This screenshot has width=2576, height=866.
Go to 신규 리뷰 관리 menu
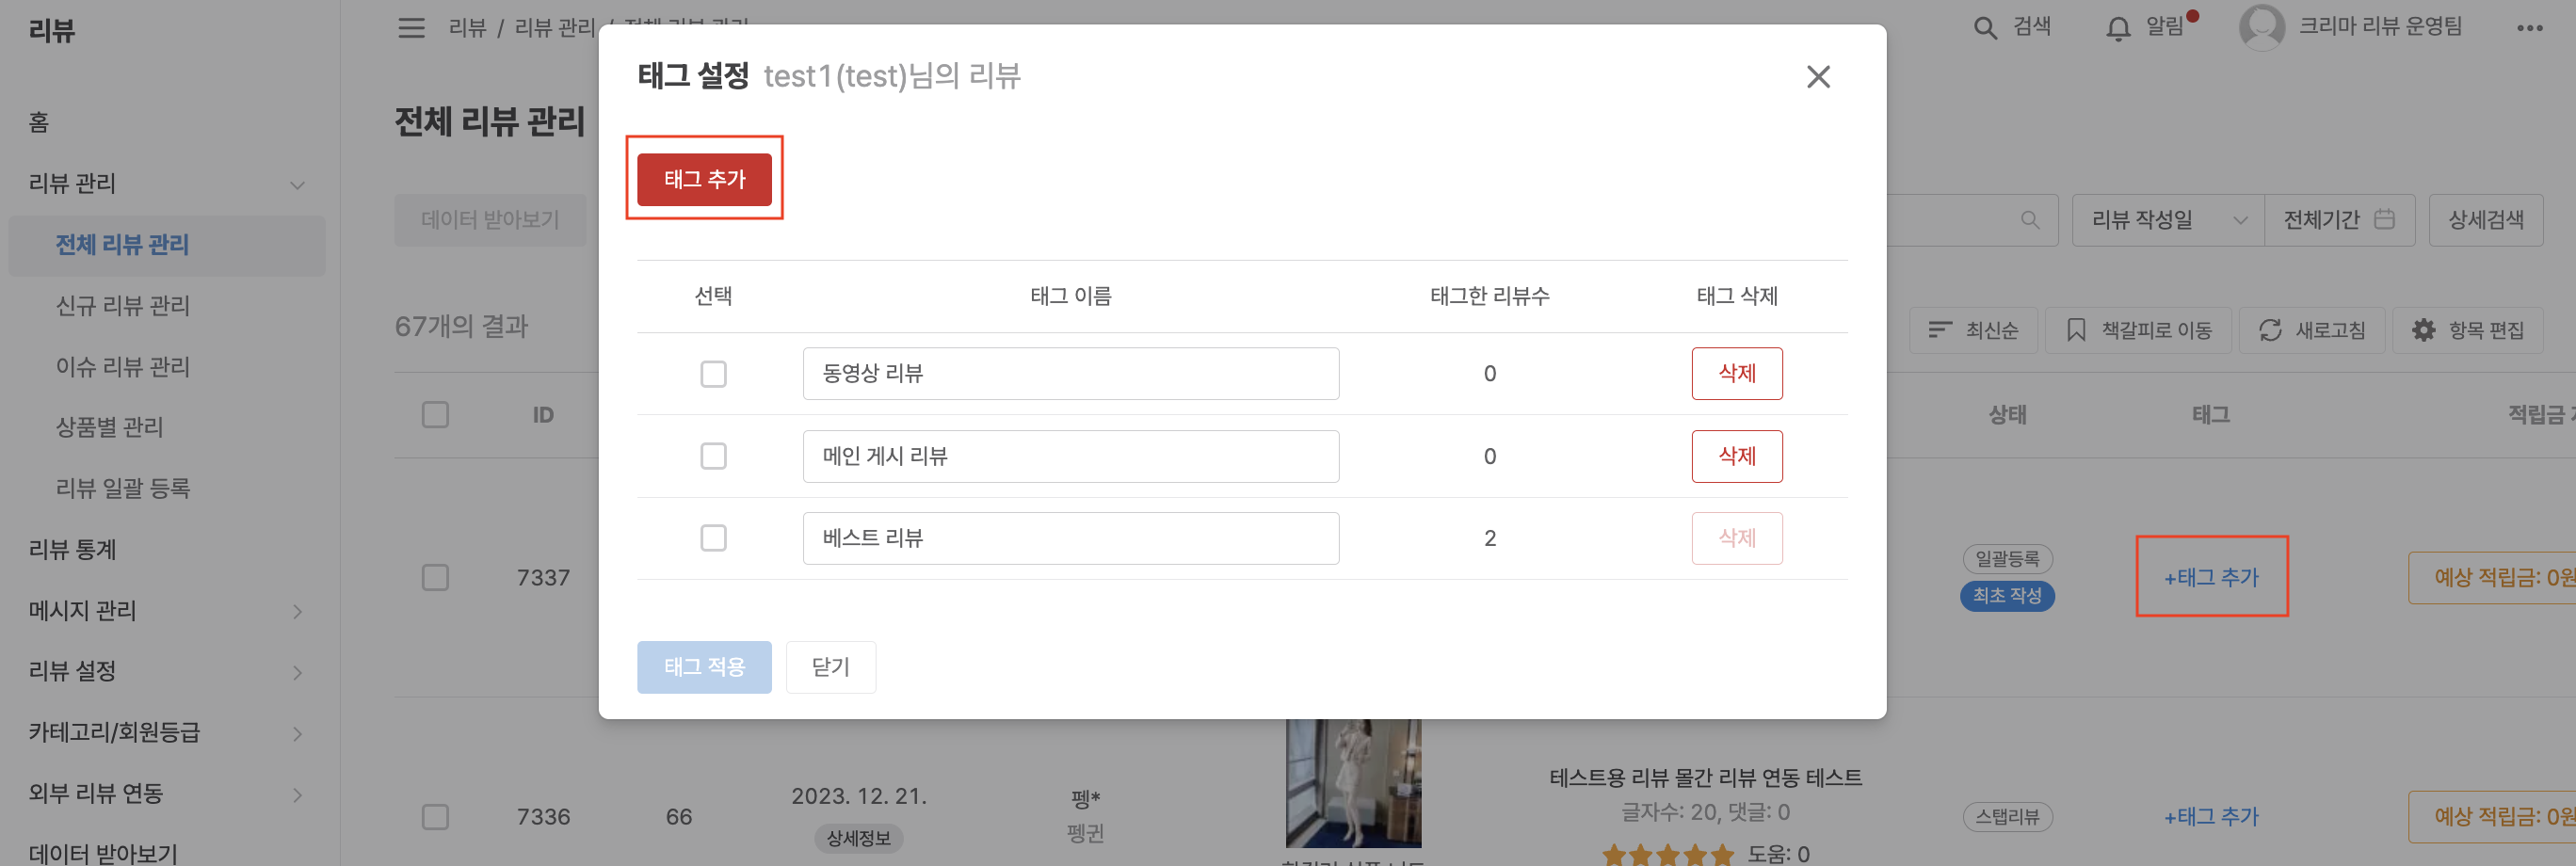point(122,306)
